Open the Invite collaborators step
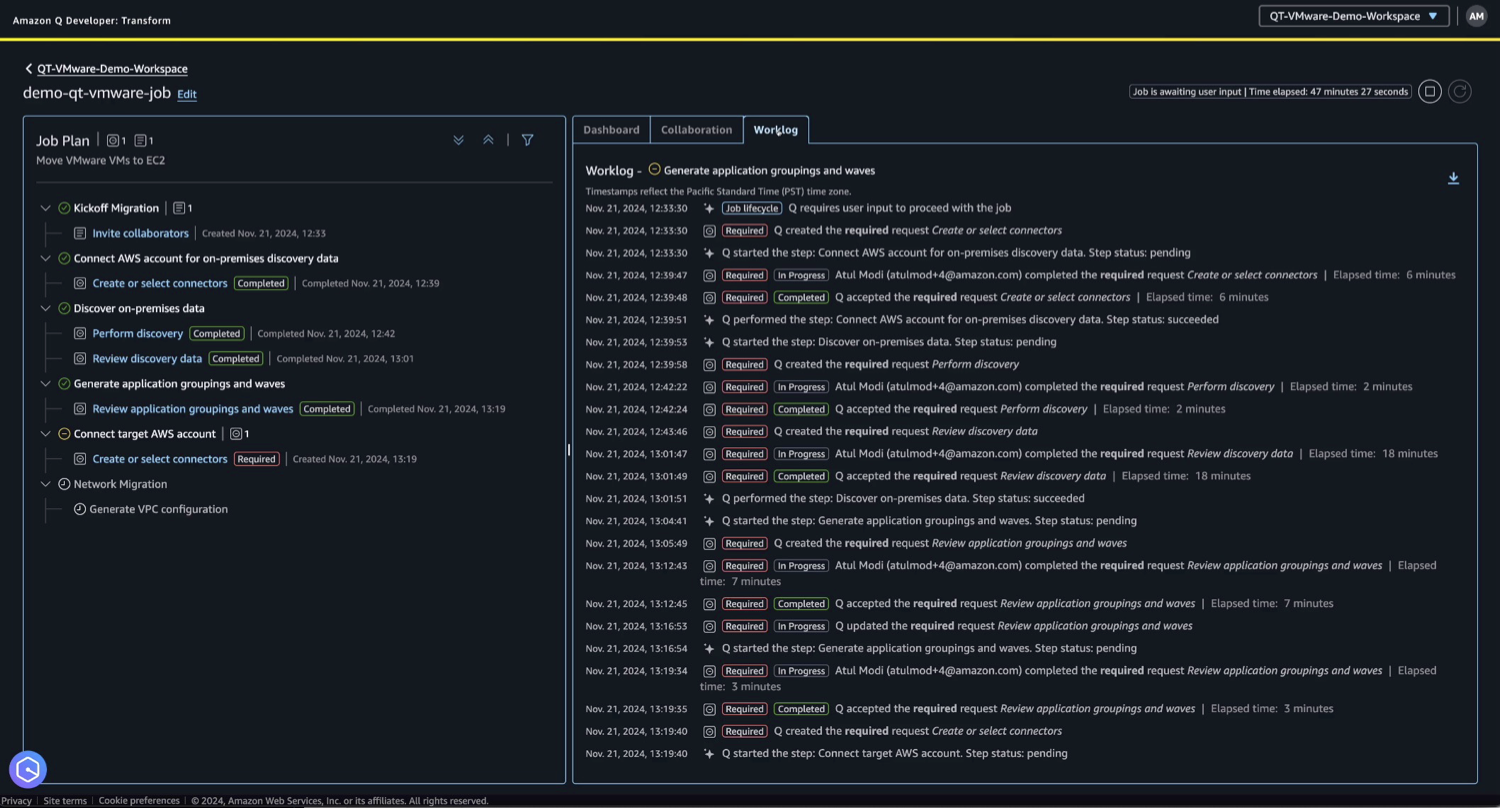The height and width of the screenshot is (808, 1500). pyautogui.click(x=140, y=233)
